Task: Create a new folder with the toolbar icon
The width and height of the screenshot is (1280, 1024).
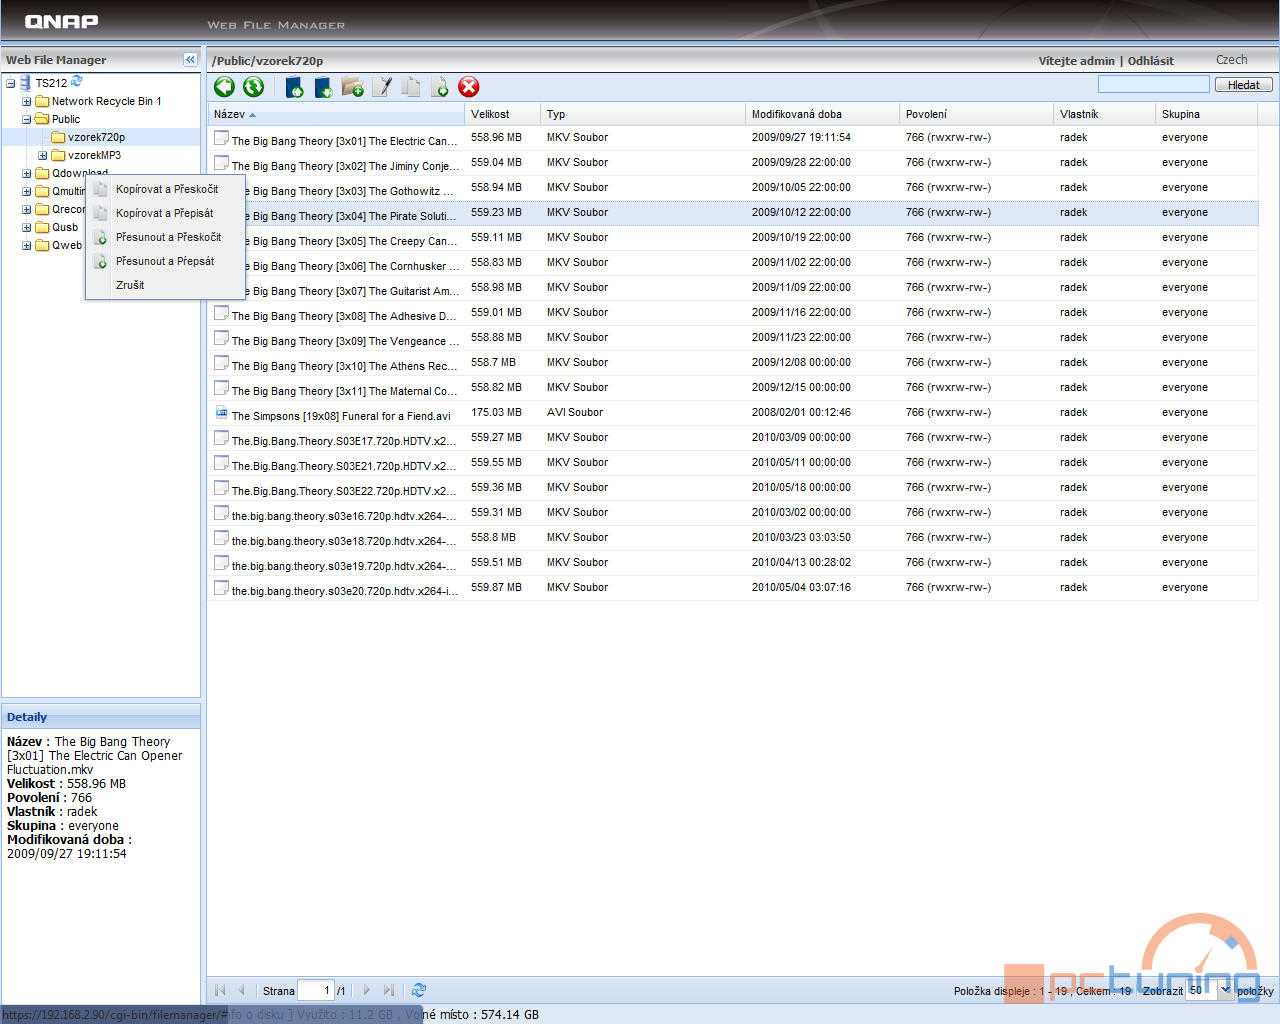Action: pos(352,87)
